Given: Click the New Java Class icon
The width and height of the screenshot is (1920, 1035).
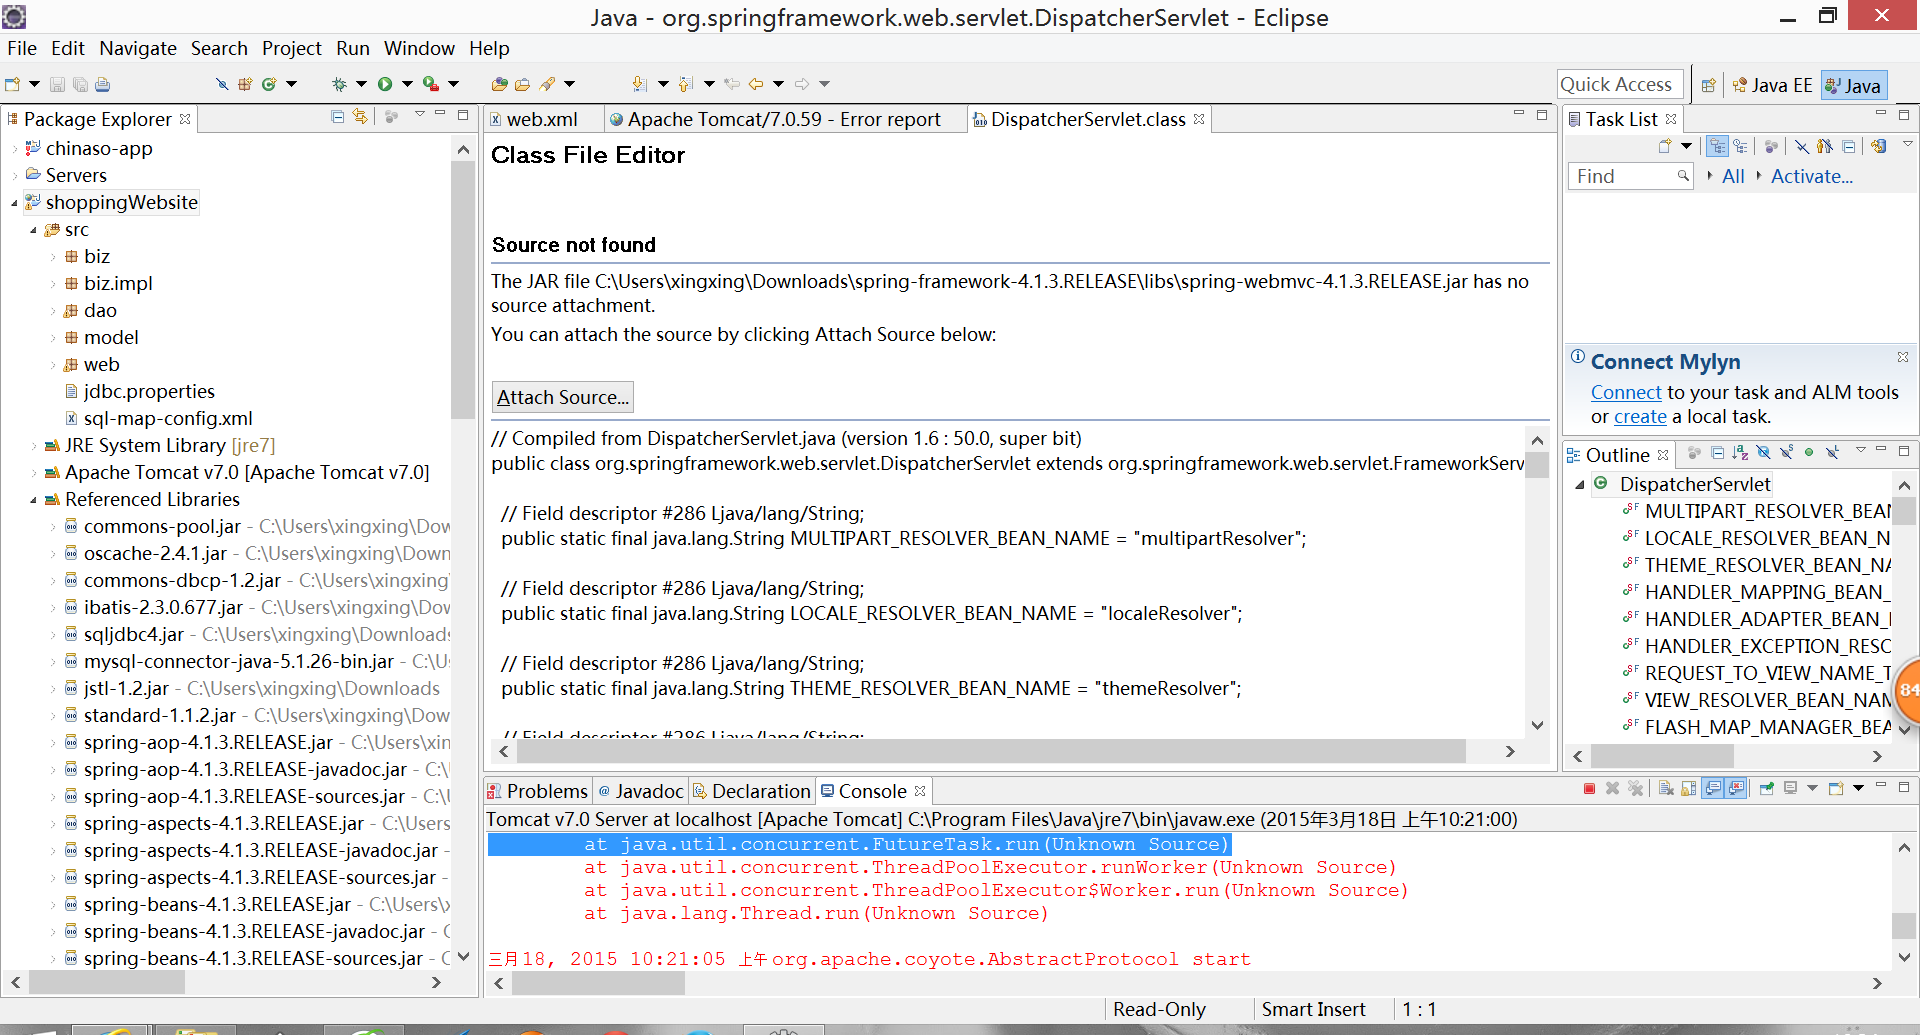Looking at the screenshot, I should 269,84.
